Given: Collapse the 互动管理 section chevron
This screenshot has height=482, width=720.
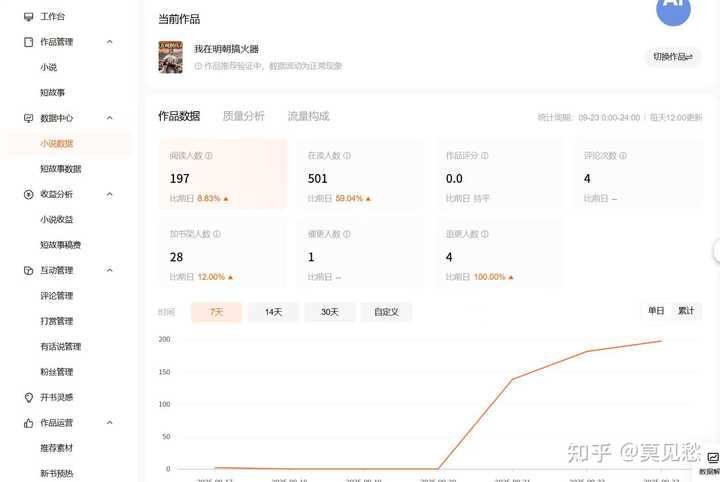Looking at the screenshot, I should (109, 270).
